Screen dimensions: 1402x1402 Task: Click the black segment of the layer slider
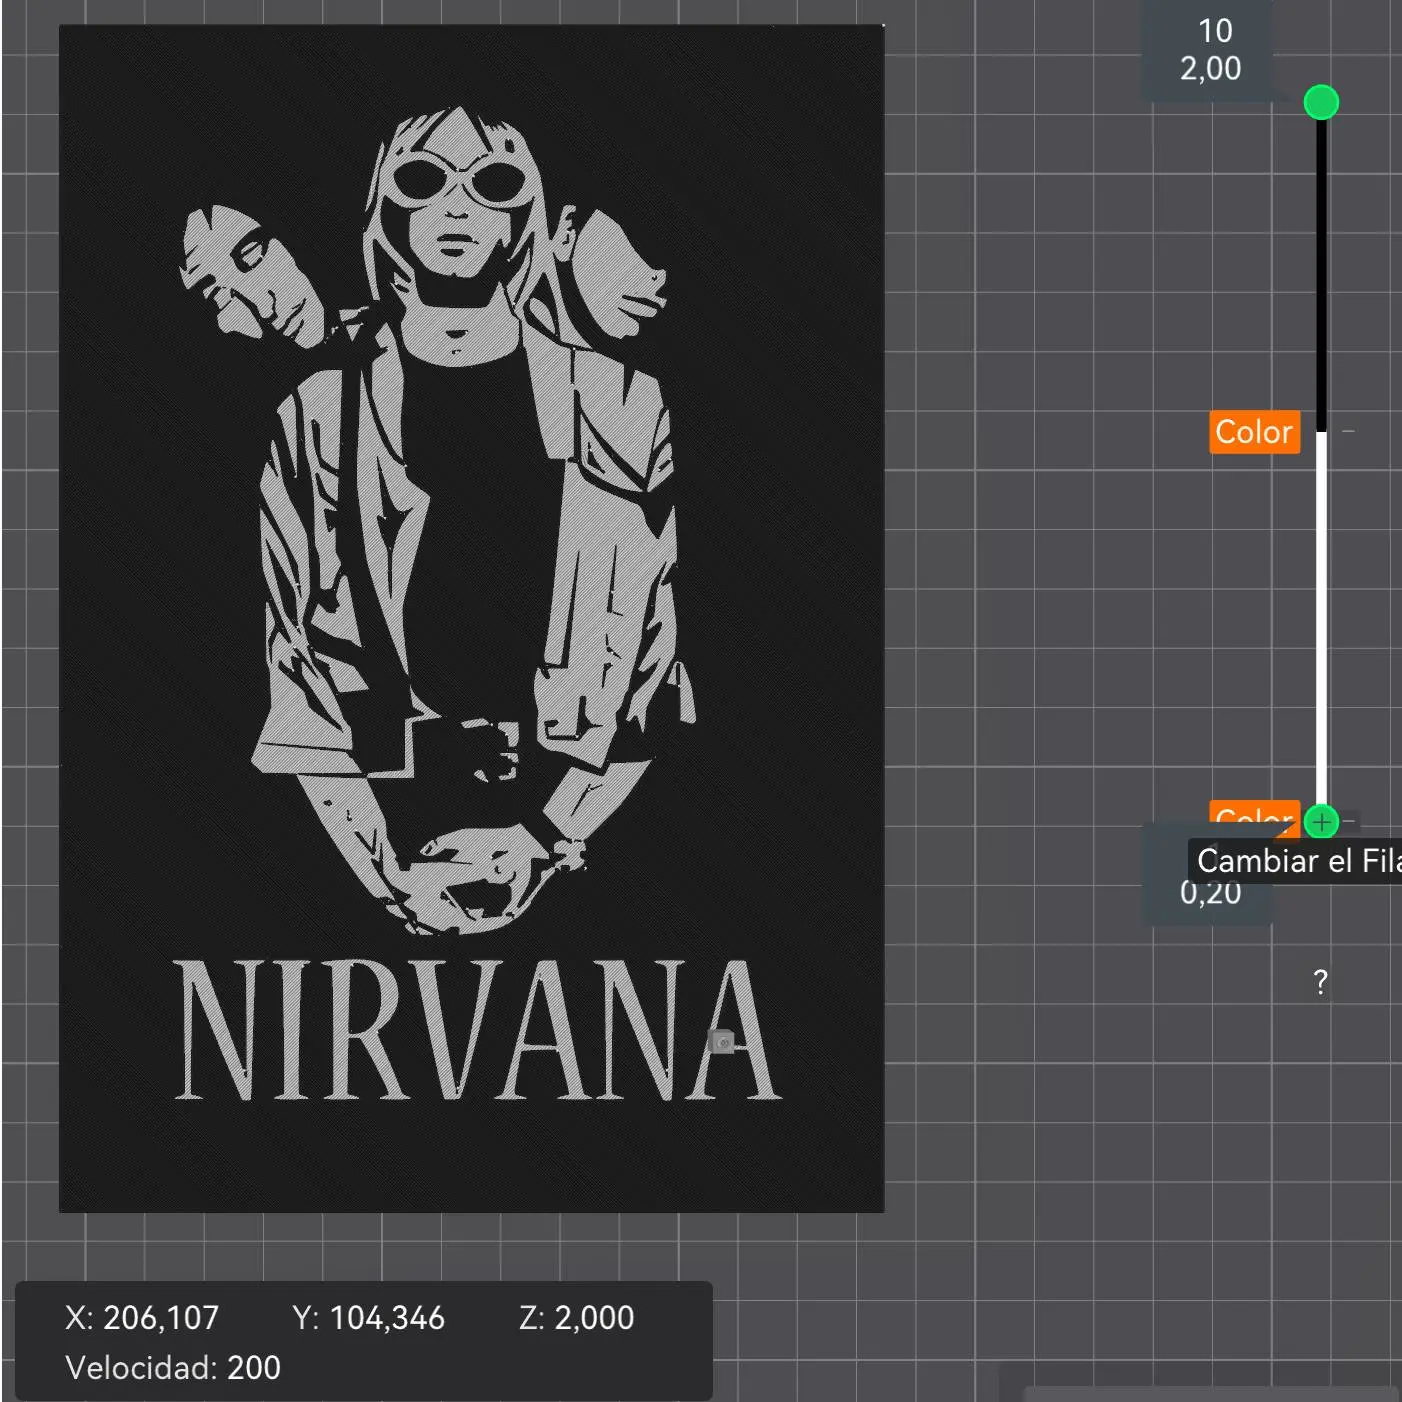[x=1321, y=275]
